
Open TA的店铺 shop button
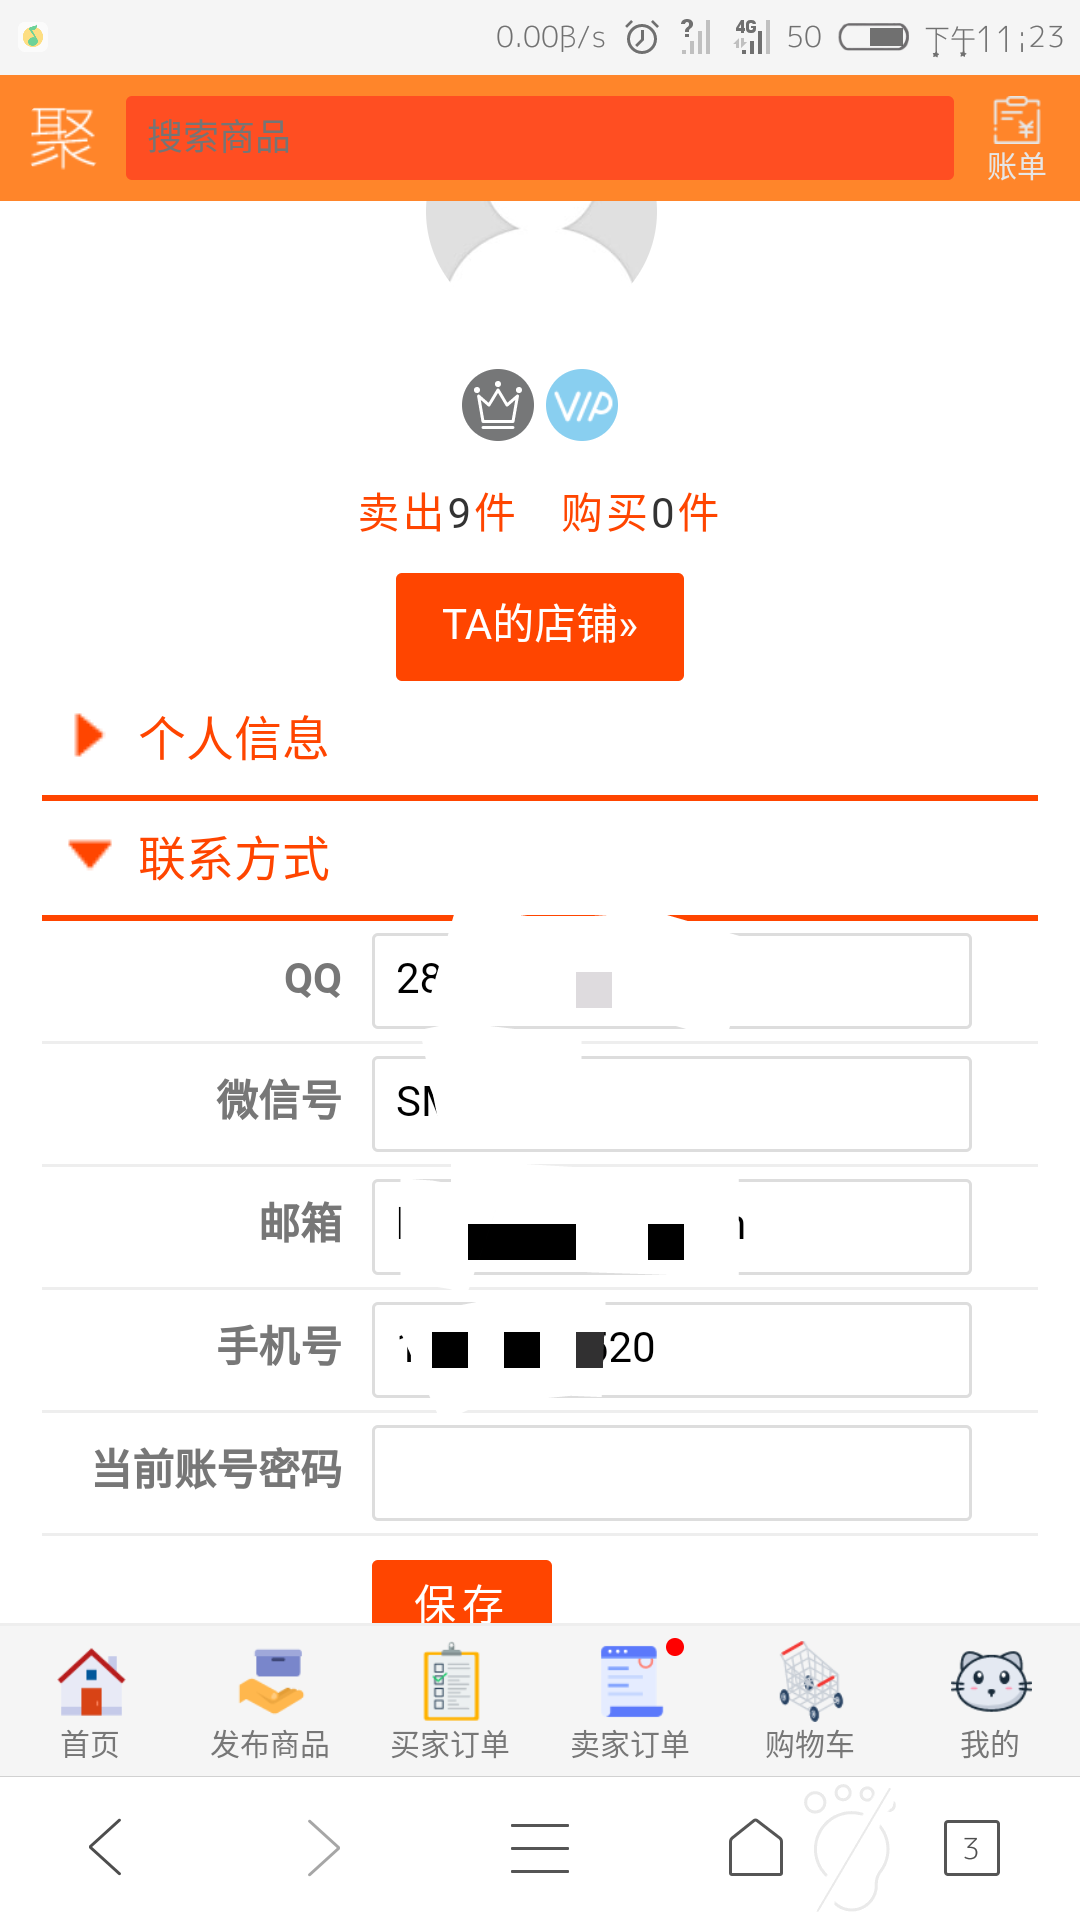click(x=540, y=627)
